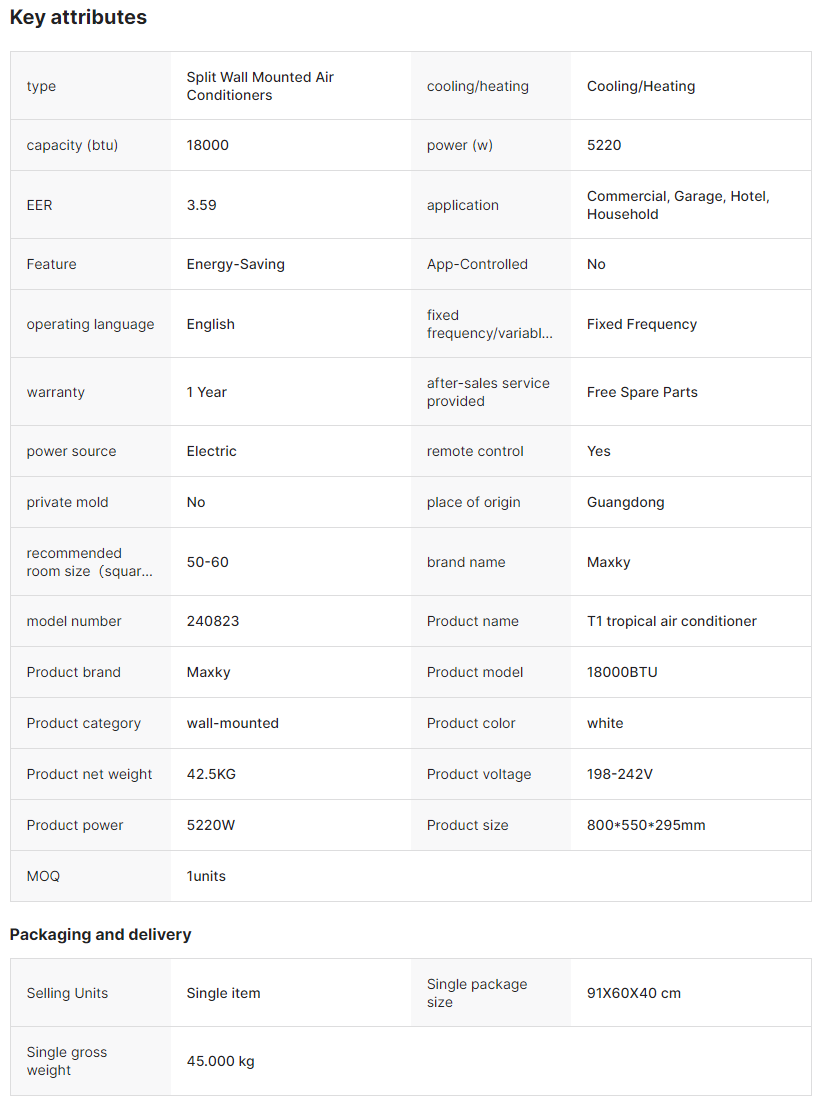Click the Energy-Saving feature value

pyautogui.click(x=235, y=264)
